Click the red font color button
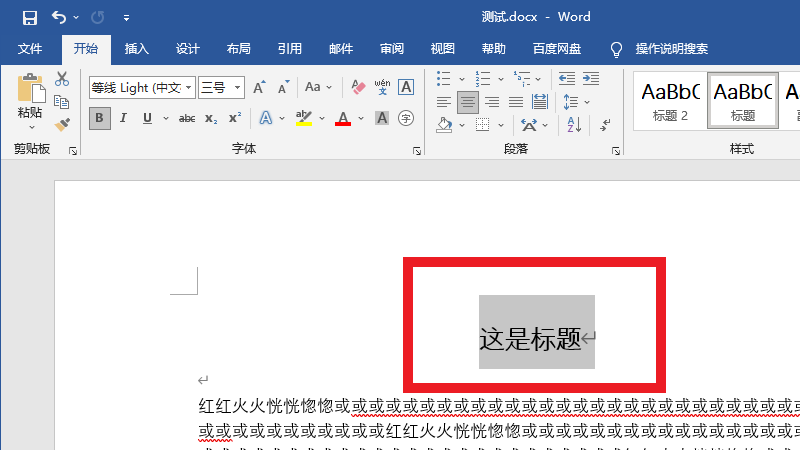 pyautogui.click(x=343, y=119)
